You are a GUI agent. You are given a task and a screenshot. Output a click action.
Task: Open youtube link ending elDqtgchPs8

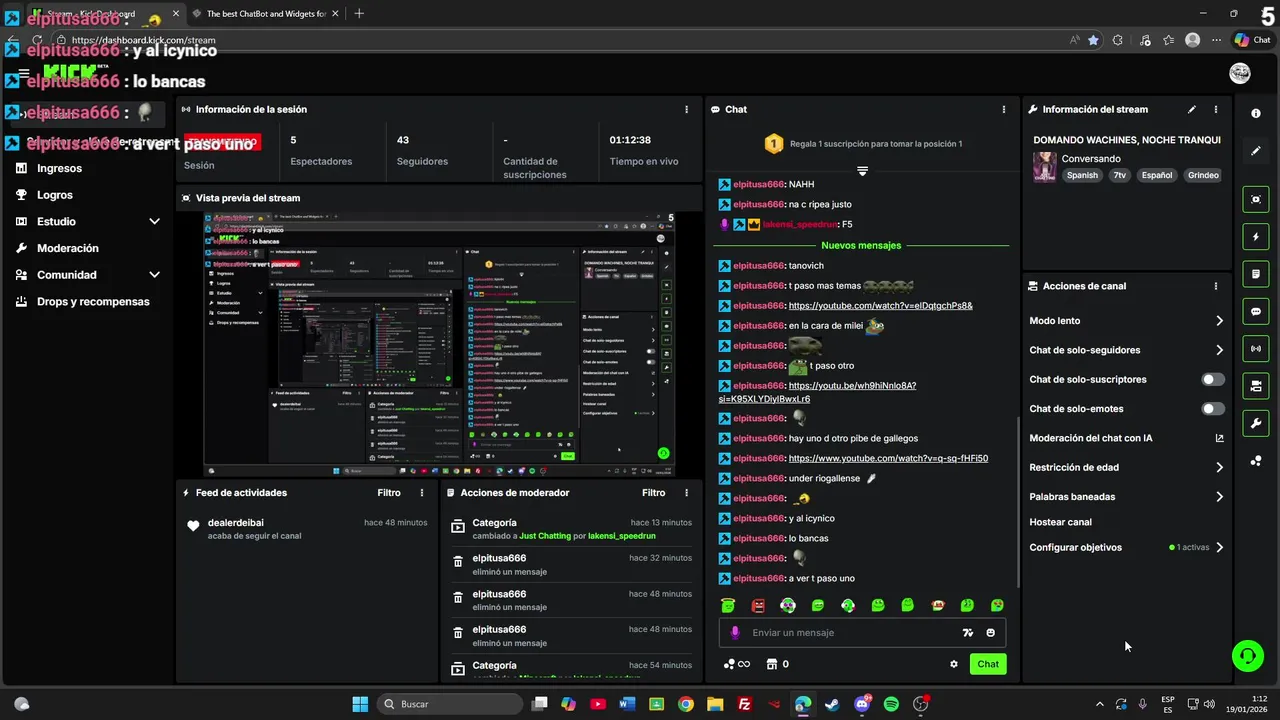[x=880, y=306]
